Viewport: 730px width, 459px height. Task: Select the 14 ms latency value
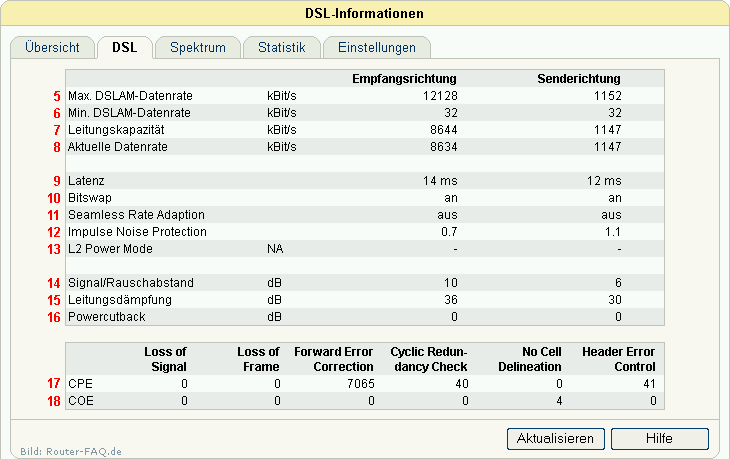[440, 181]
